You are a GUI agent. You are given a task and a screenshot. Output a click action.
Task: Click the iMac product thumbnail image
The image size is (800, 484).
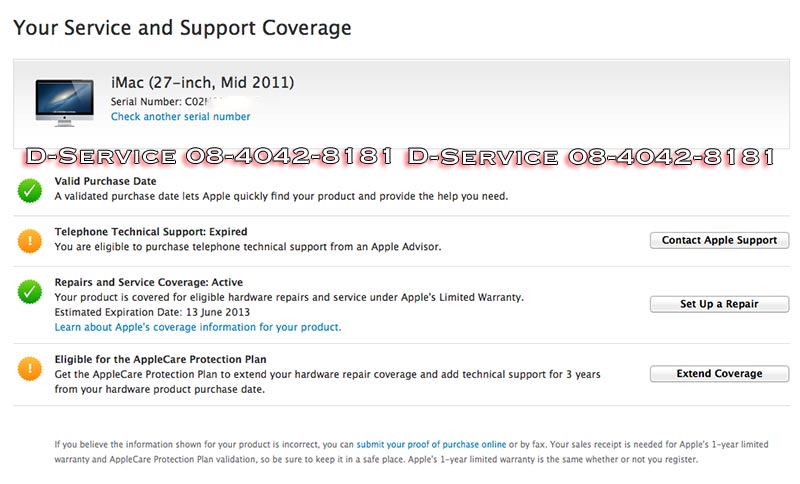[x=64, y=101]
